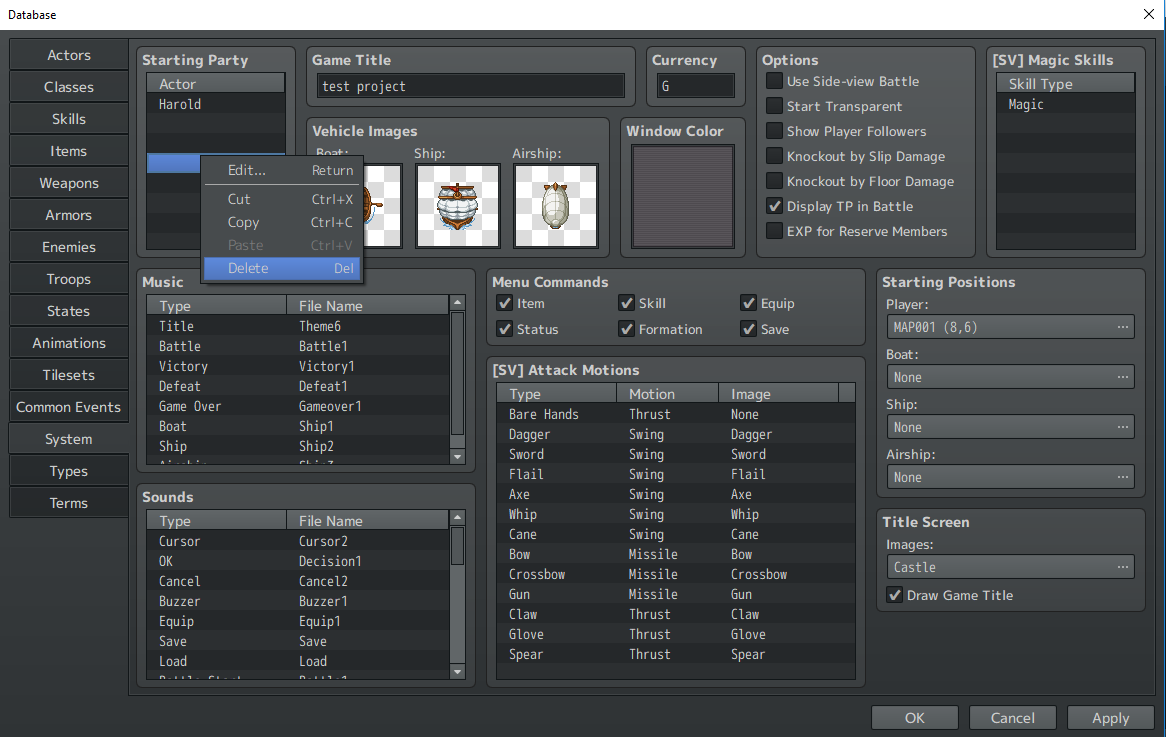Open the Classes tab

(68, 87)
